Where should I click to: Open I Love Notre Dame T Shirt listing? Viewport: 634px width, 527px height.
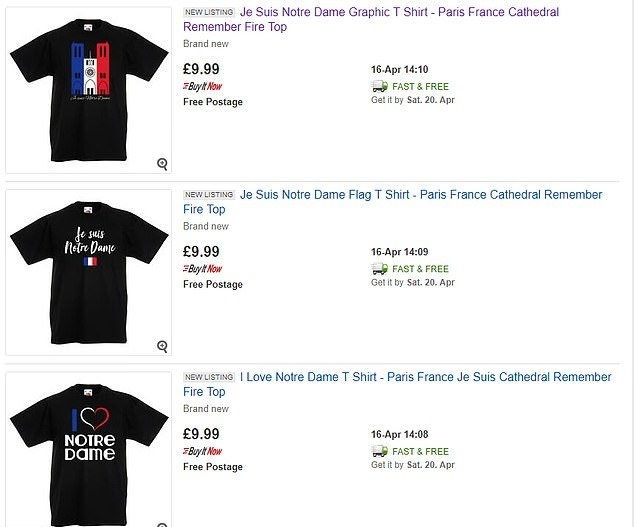[x=425, y=377]
